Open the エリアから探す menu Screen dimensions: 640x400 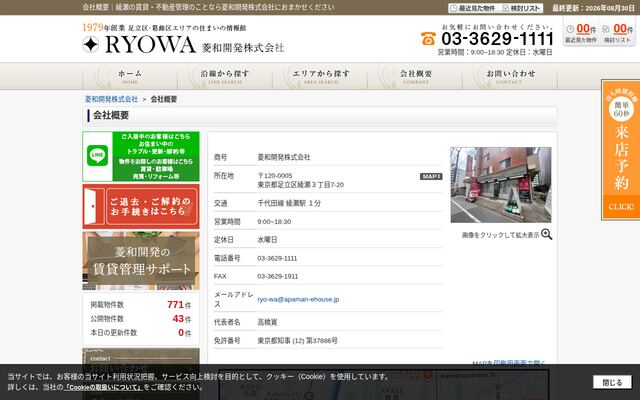pyautogui.click(x=320, y=76)
